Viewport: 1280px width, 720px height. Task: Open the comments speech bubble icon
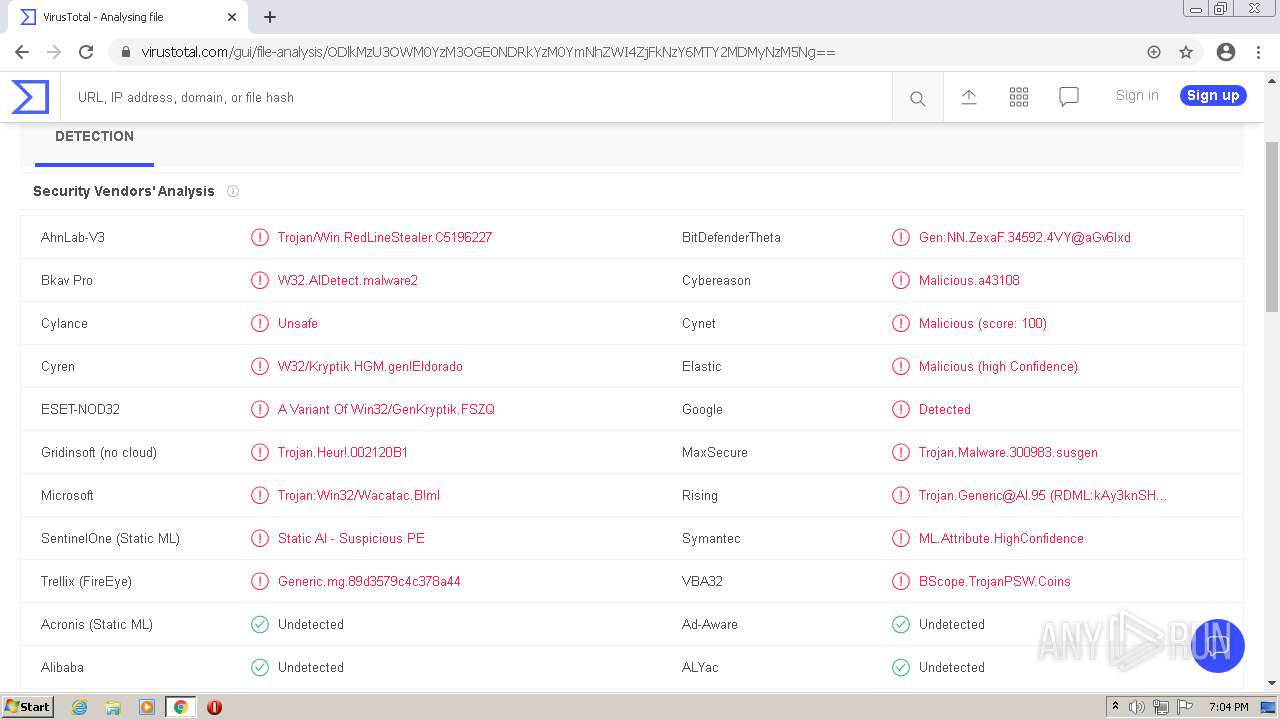pyautogui.click(x=1069, y=97)
